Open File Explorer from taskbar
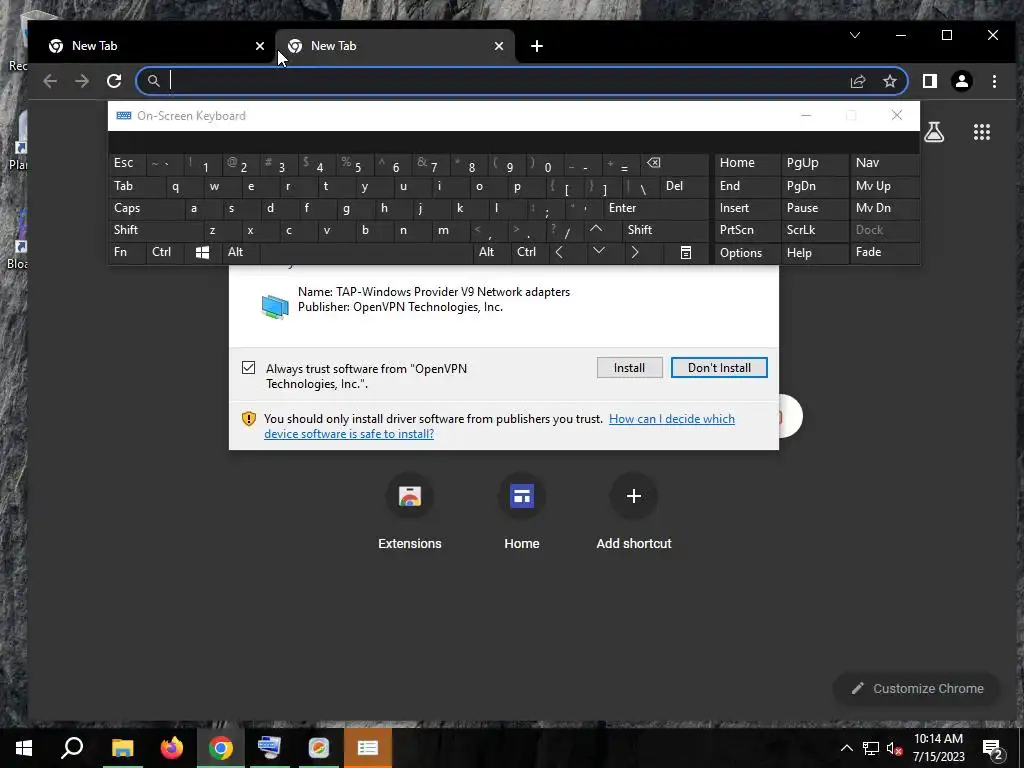This screenshot has width=1024, height=768. [122, 748]
